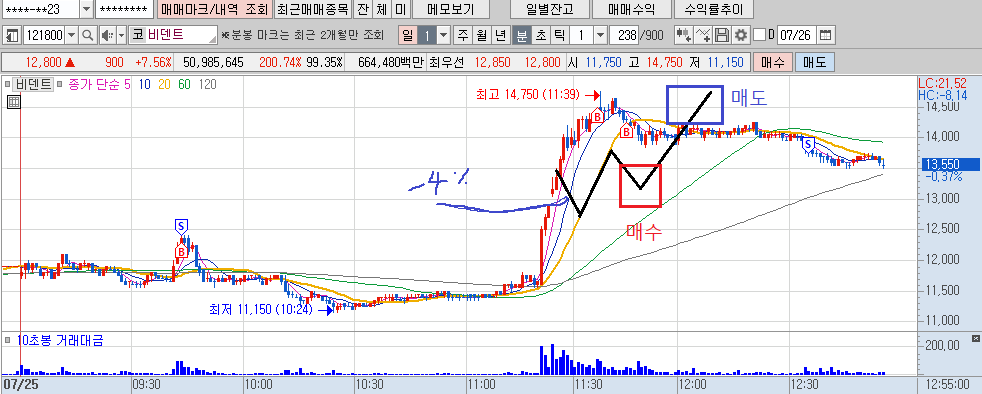Expand the dropdown next to speaker icon
This screenshot has height=394, width=982.
[x=121, y=35]
